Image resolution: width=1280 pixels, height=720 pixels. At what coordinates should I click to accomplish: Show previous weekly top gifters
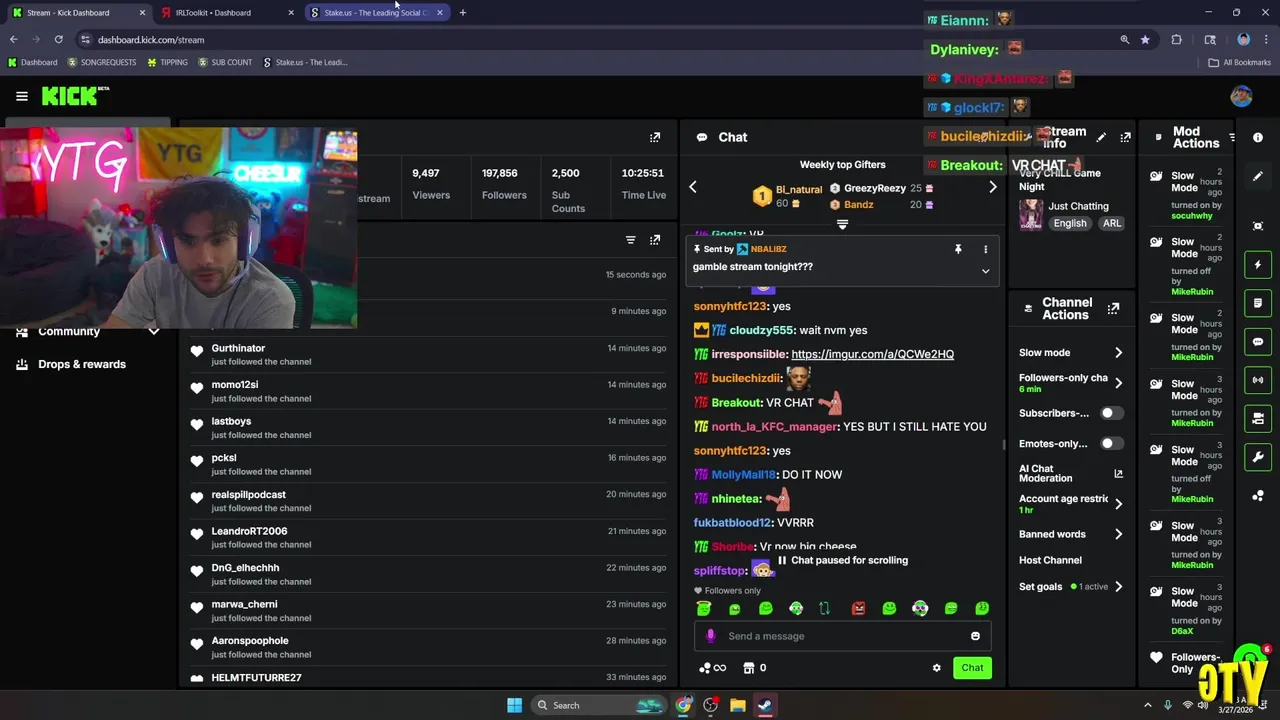coord(692,187)
